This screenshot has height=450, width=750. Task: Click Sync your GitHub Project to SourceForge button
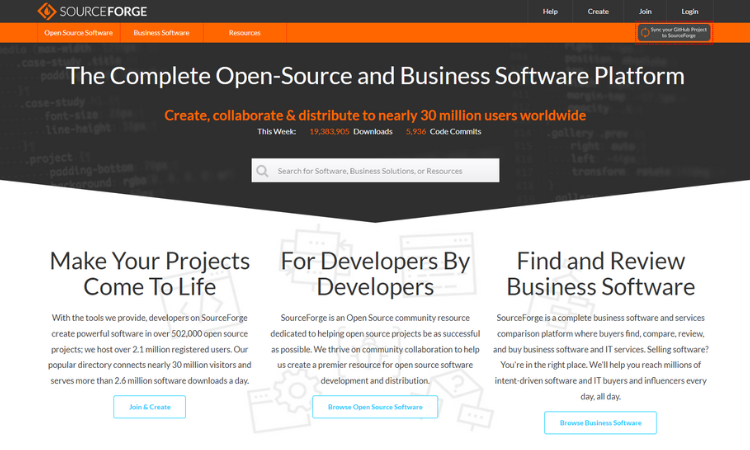click(674, 33)
